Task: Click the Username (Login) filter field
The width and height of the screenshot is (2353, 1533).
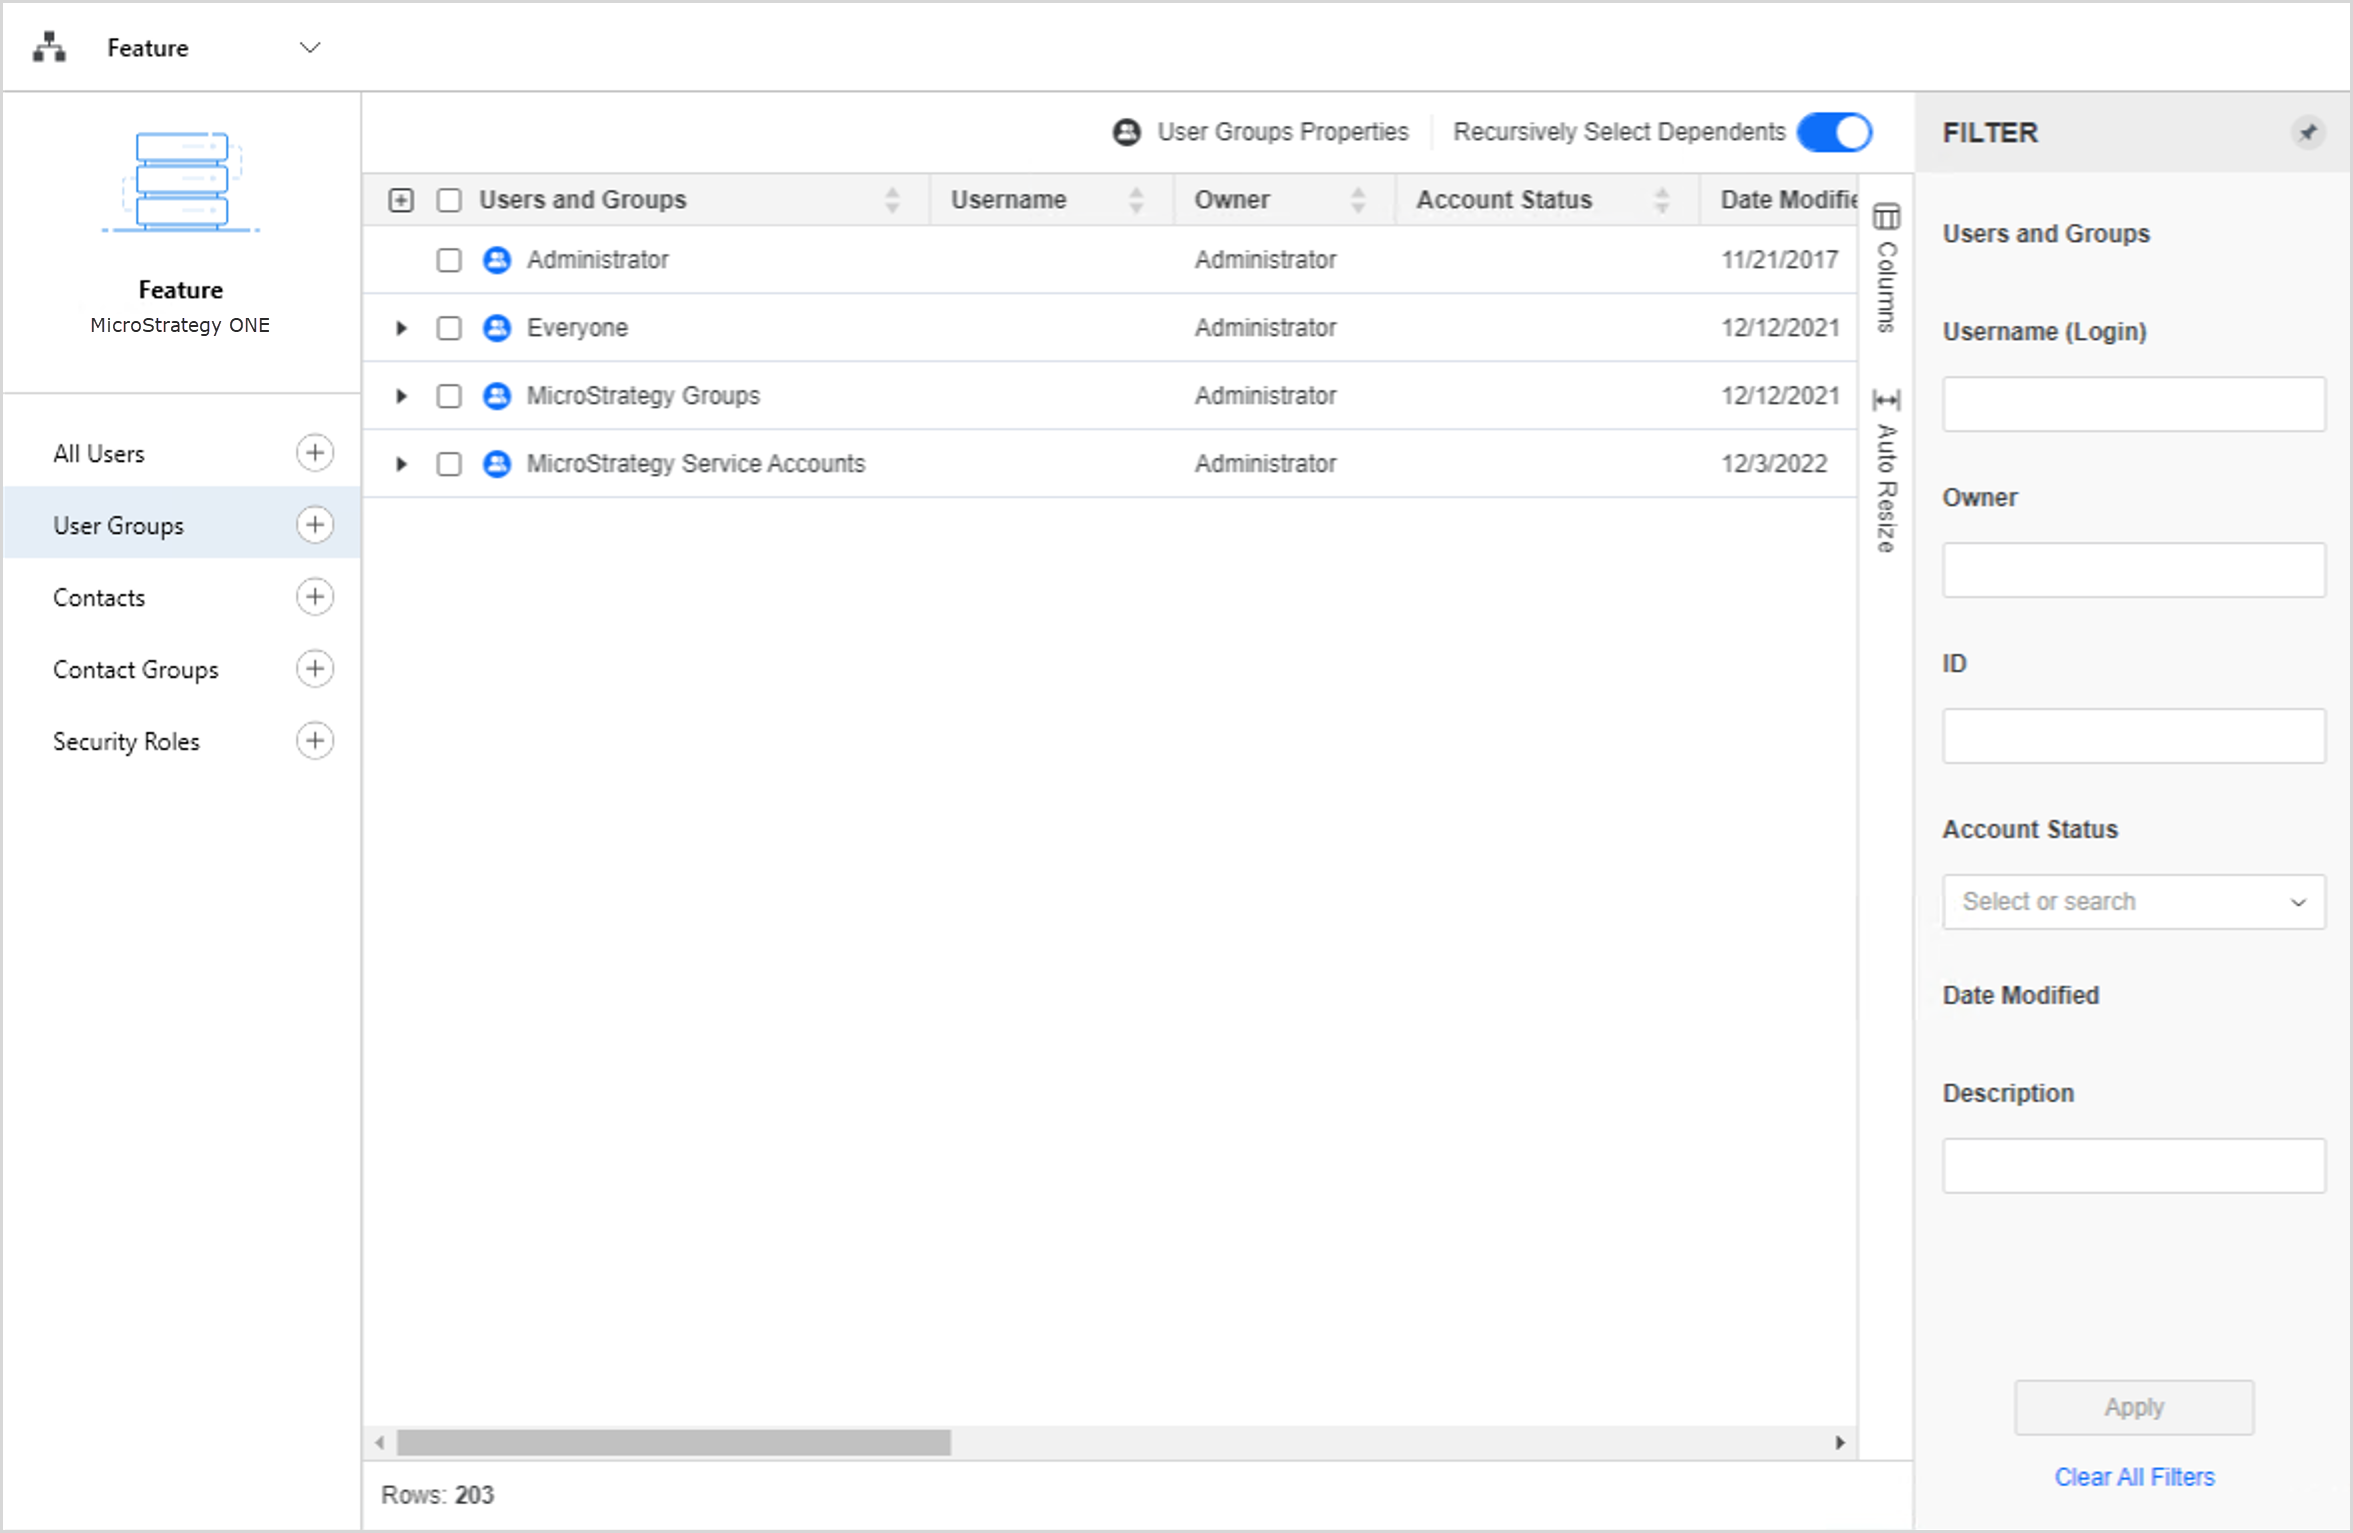Action: pyautogui.click(x=2133, y=405)
